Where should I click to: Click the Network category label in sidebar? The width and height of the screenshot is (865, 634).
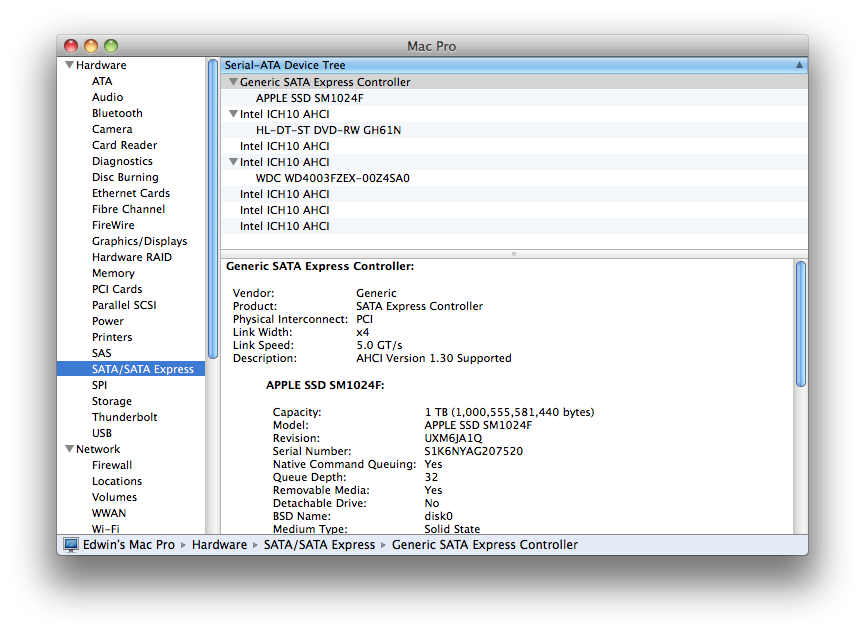(x=98, y=449)
